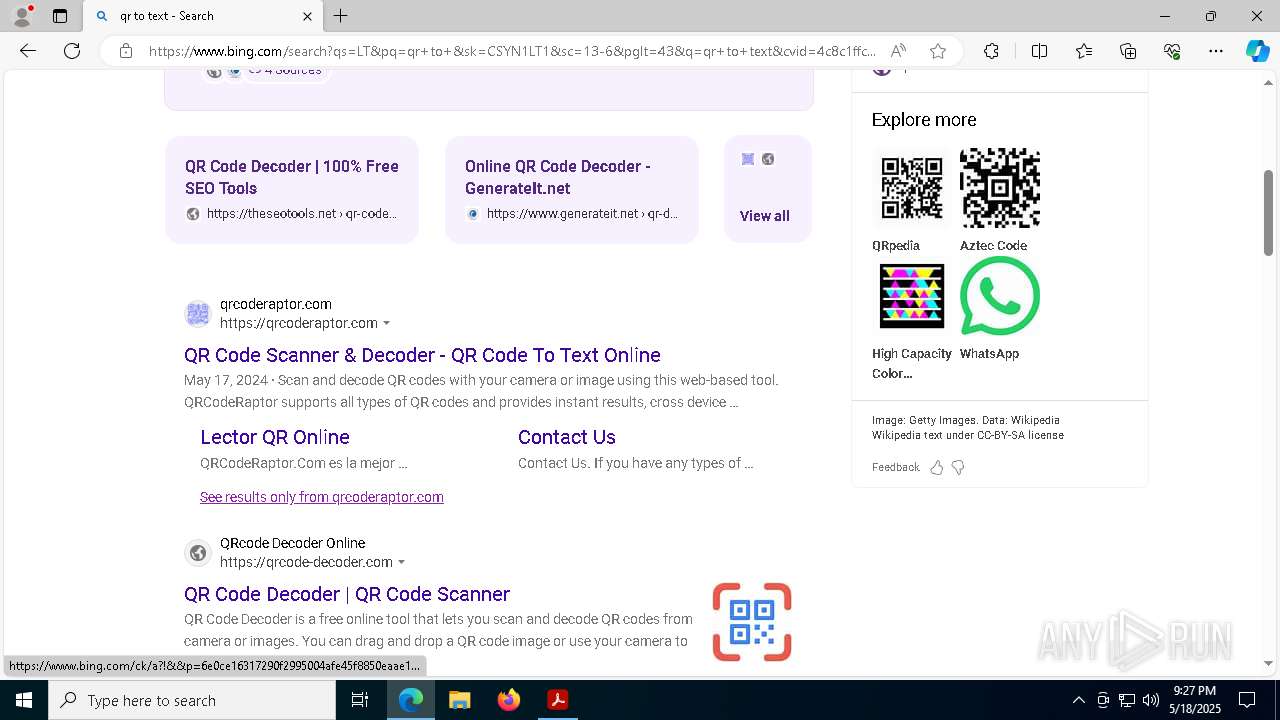Click the thumbs down feedback icon
The width and height of the screenshot is (1280, 720).
(x=958, y=467)
